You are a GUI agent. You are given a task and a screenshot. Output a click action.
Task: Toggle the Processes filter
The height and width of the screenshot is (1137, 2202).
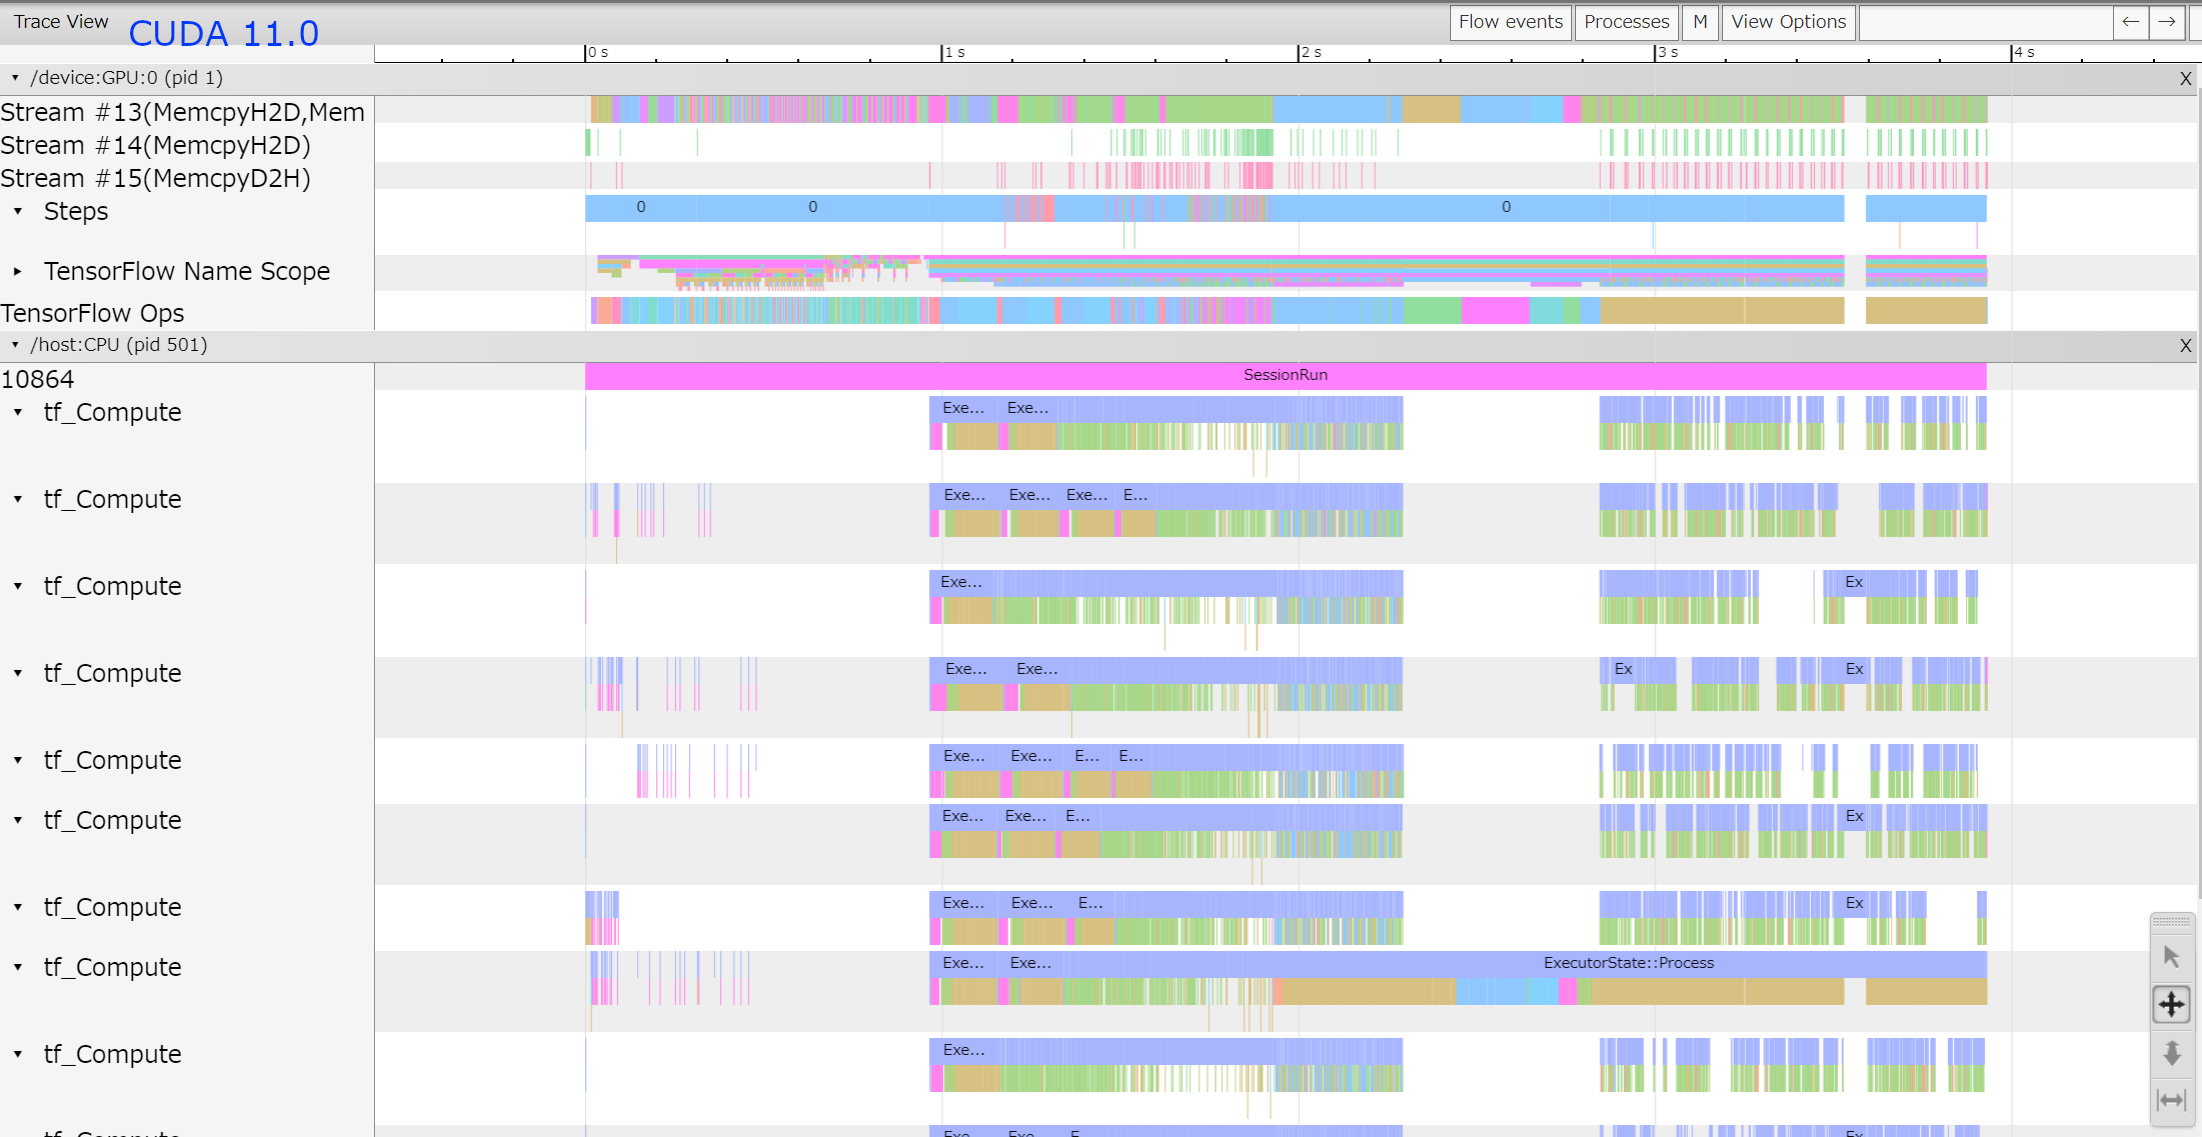pyautogui.click(x=1626, y=22)
